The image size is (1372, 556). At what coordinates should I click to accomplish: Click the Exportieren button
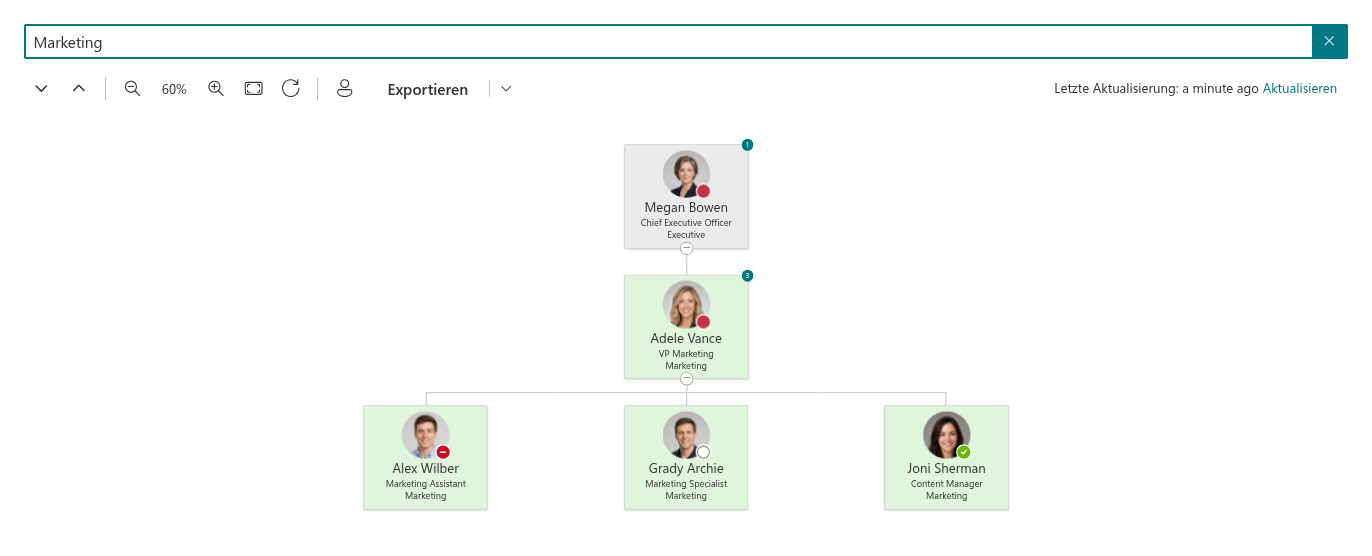(428, 89)
